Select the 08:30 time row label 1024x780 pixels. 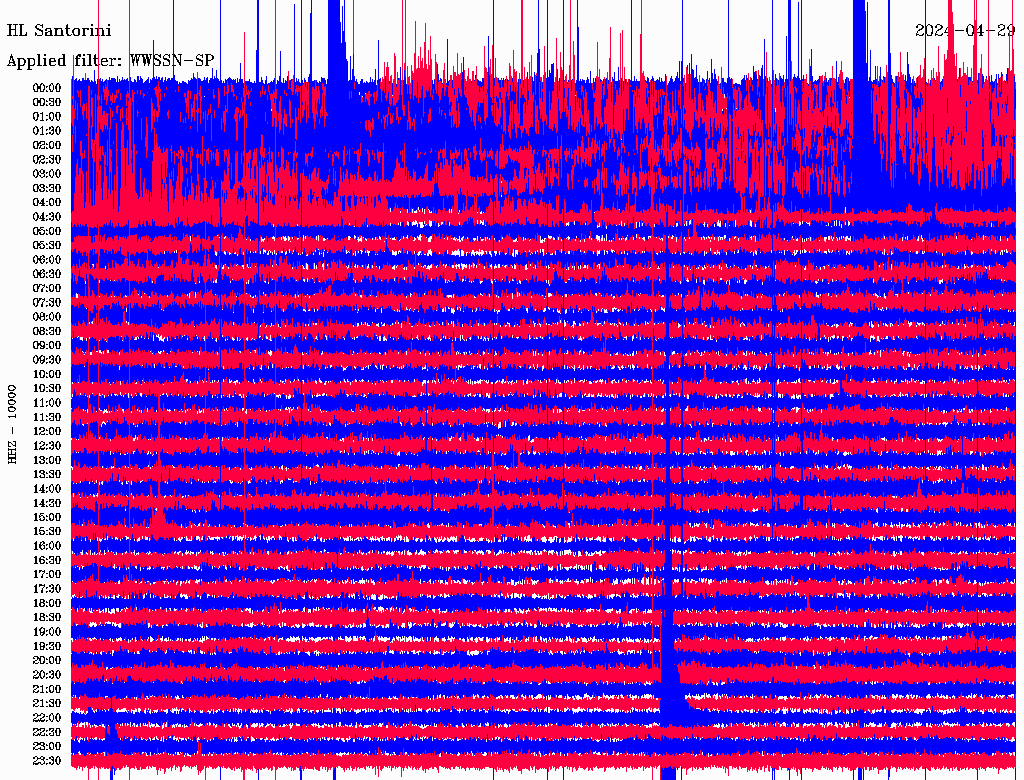click(x=47, y=331)
